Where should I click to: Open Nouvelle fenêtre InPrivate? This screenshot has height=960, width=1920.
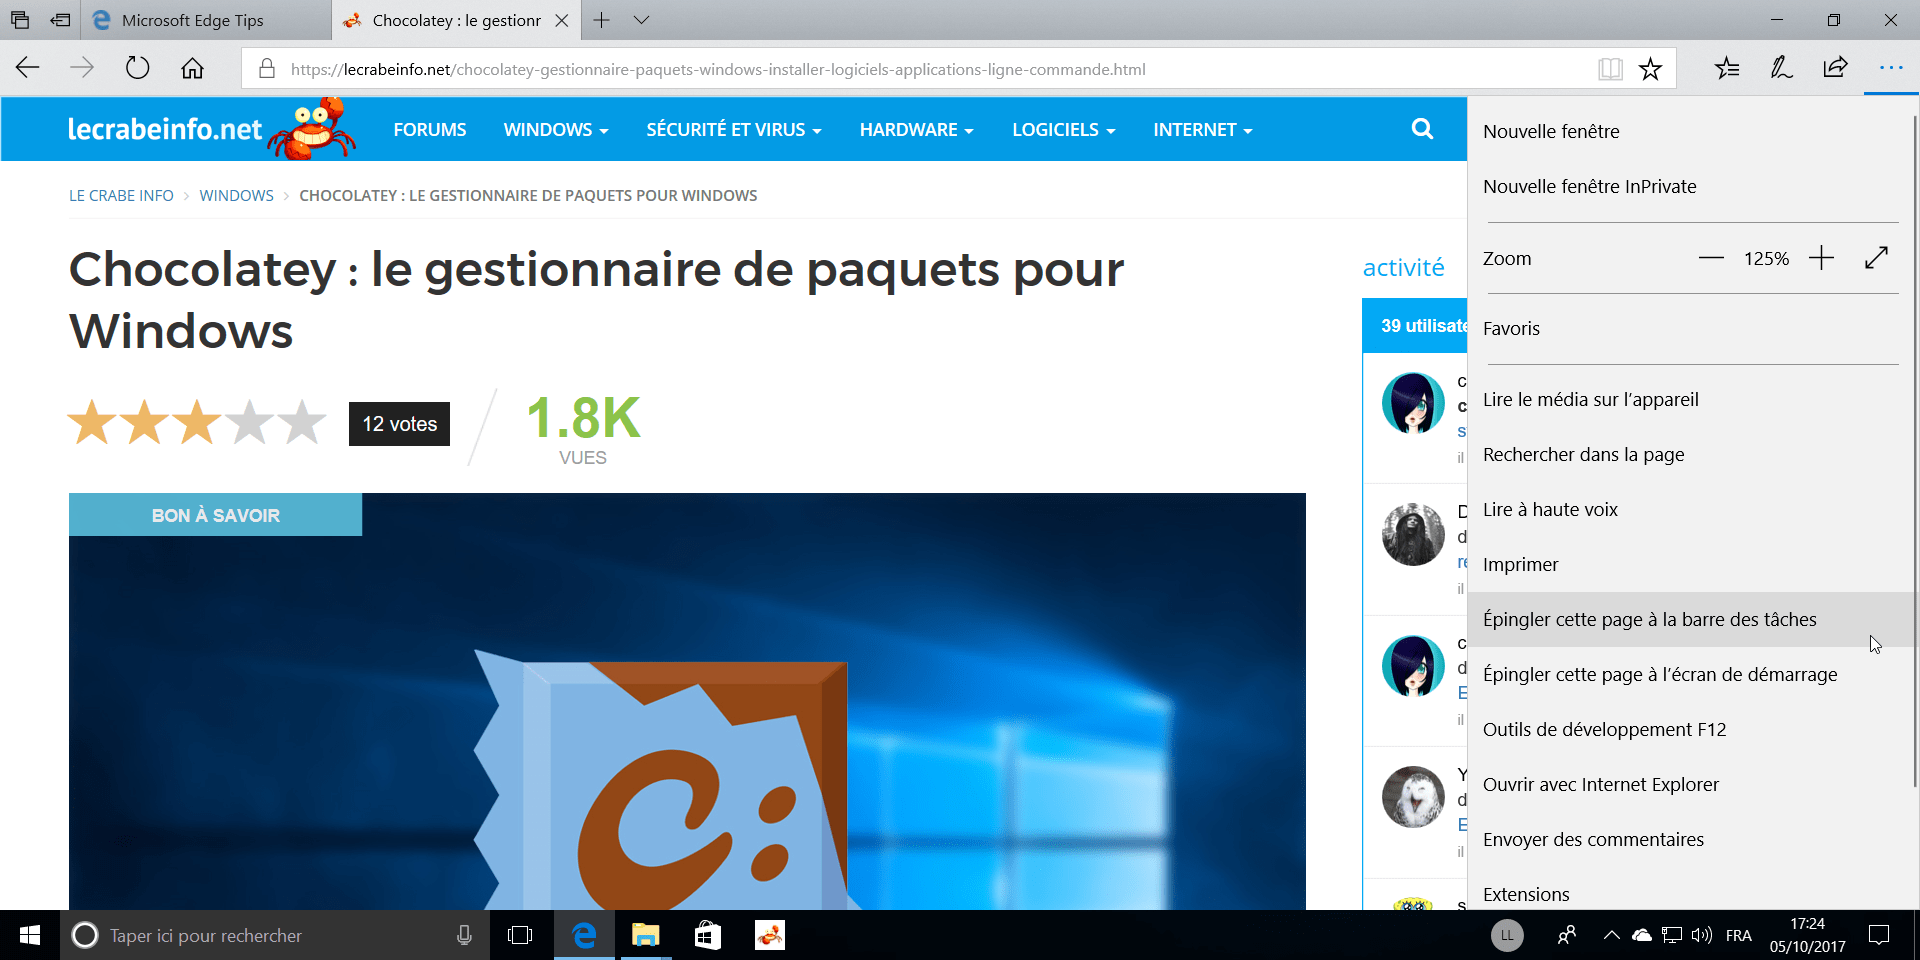pos(1691,186)
